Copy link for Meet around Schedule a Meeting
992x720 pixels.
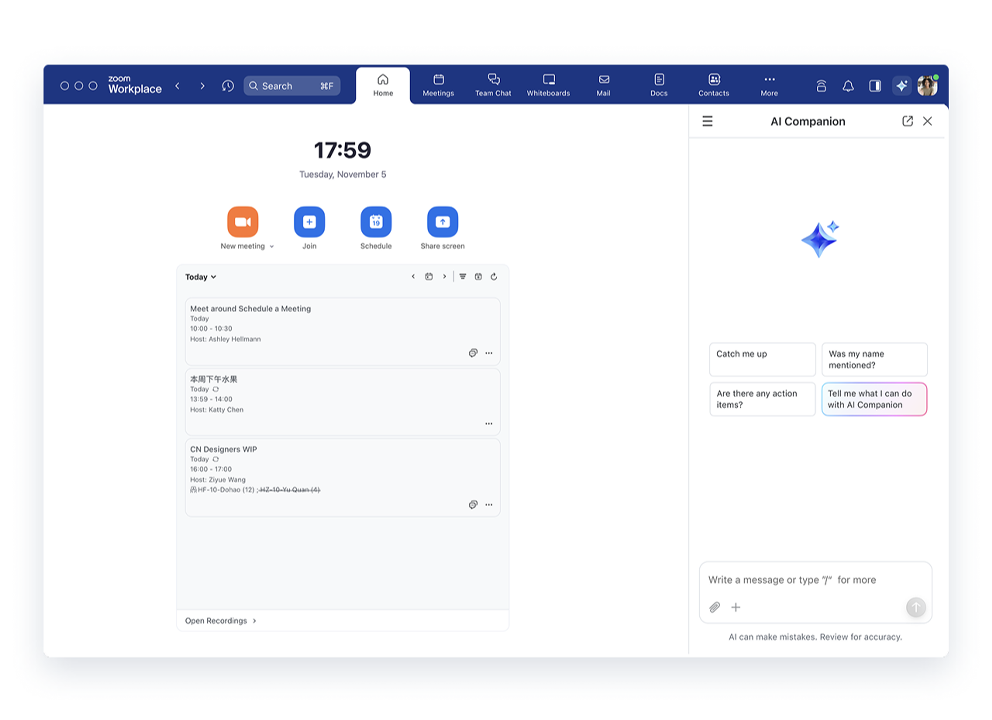[x=473, y=353]
